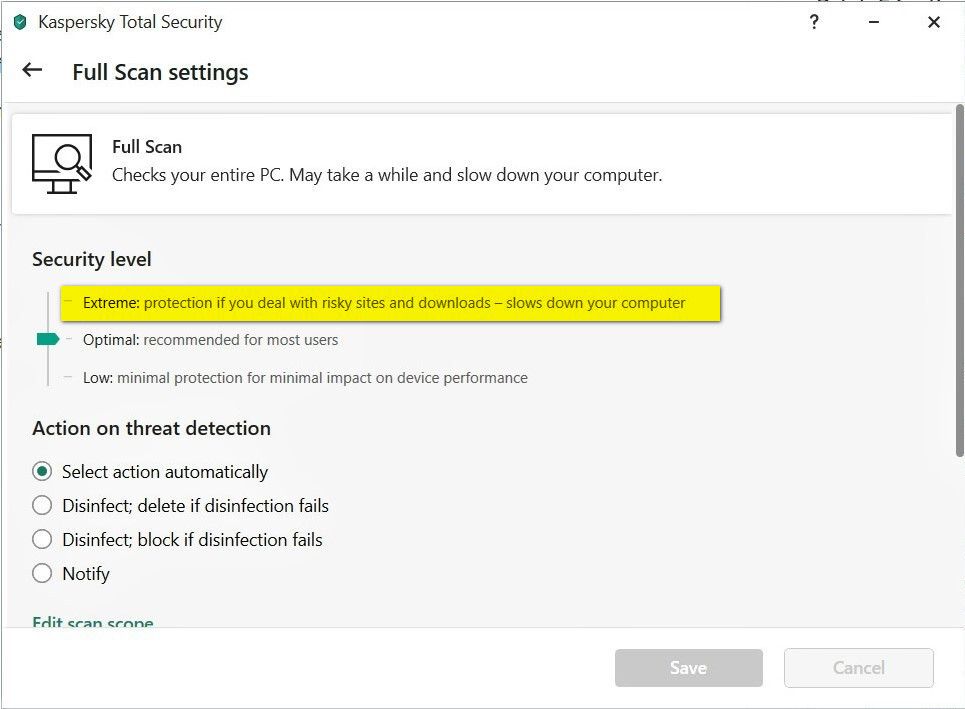Click the green security level slider handle
The height and width of the screenshot is (709, 965).
(47, 340)
